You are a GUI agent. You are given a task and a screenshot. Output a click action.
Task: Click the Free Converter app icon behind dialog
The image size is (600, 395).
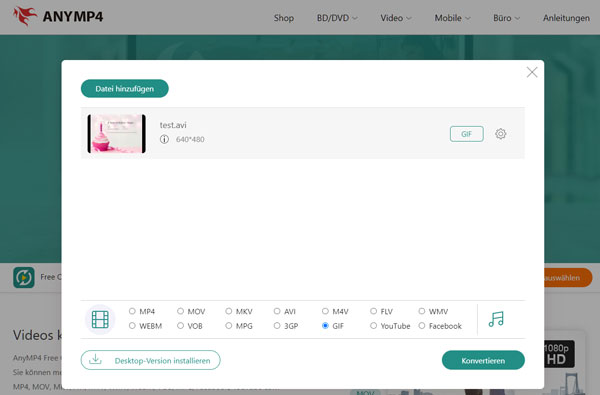click(24, 277)
